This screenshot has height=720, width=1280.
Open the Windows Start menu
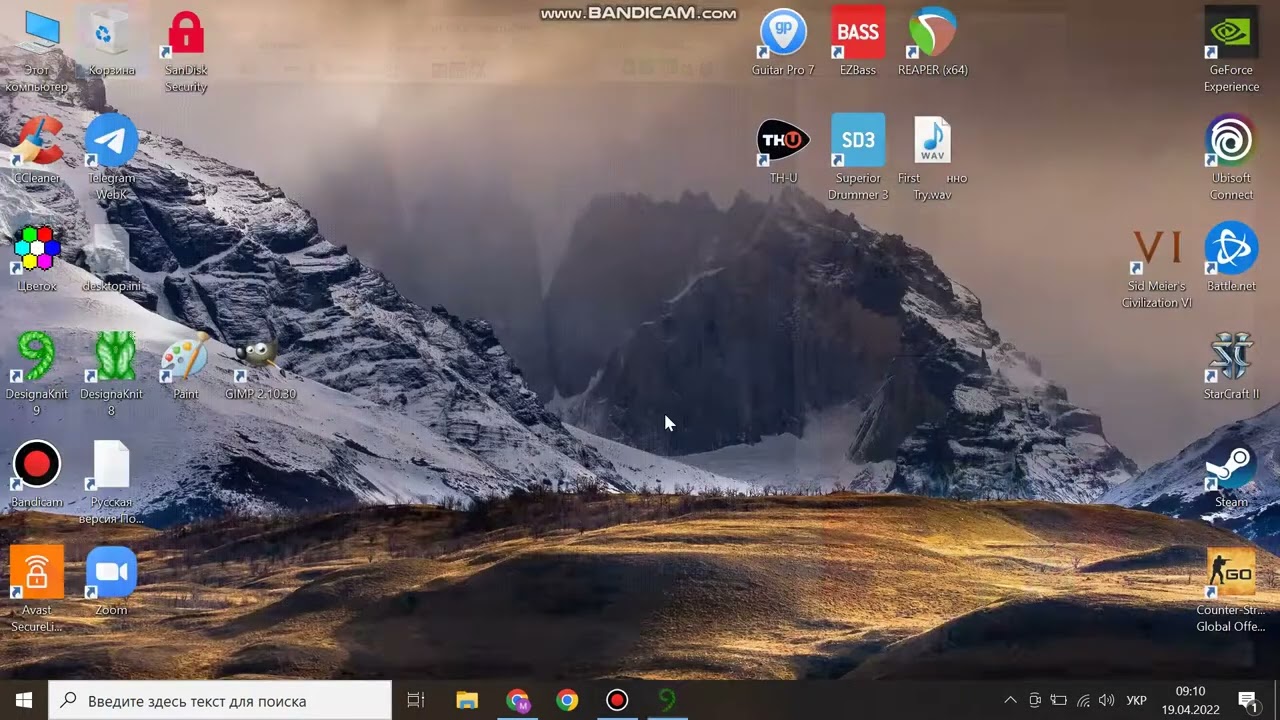pos(24,700)
